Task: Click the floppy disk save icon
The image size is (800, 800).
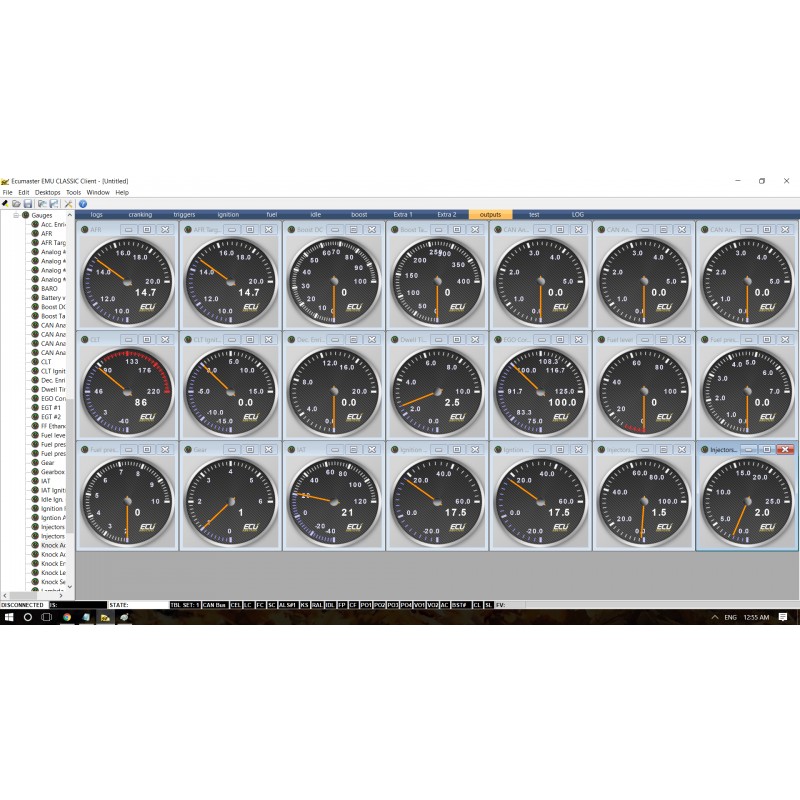Action: click(x=28, y=204)
